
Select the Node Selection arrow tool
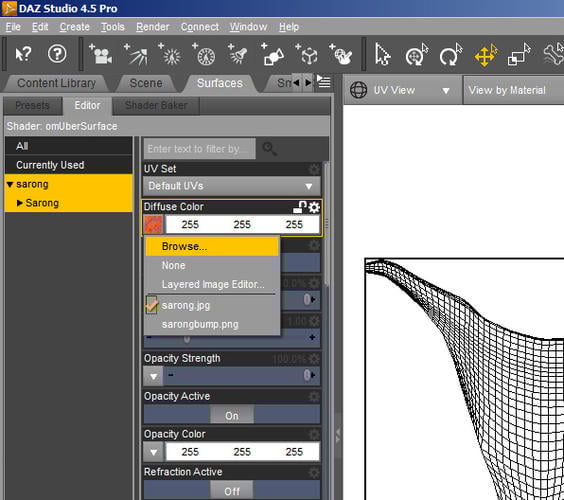coord(382,55)
